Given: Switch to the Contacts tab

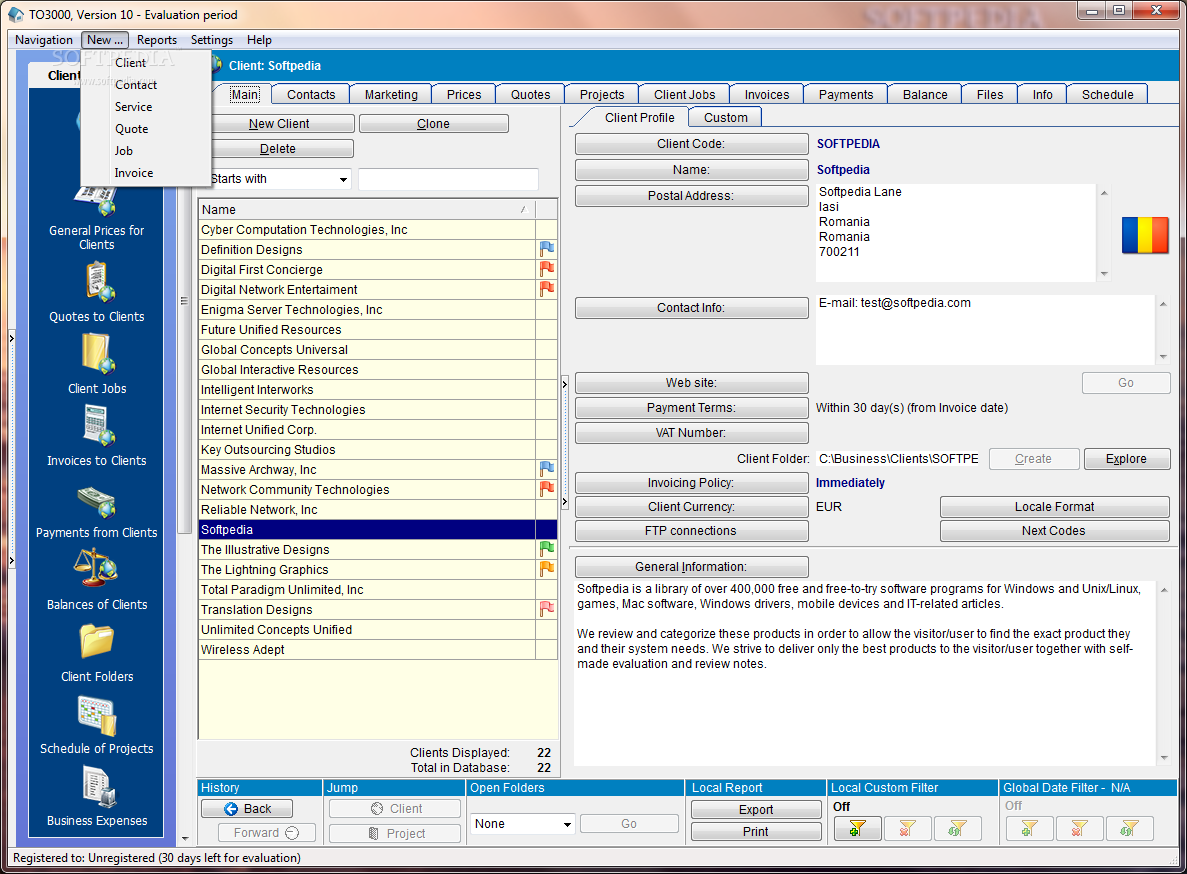Looking at the screenshot, I should [311, 95].
